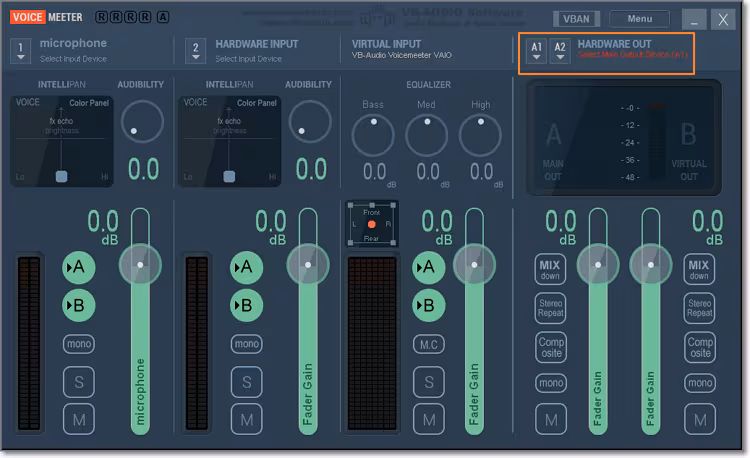This screenshot has width=750, height=458.
Task: Click Stereo Repeat for main out A
Action: pos(551,308)
